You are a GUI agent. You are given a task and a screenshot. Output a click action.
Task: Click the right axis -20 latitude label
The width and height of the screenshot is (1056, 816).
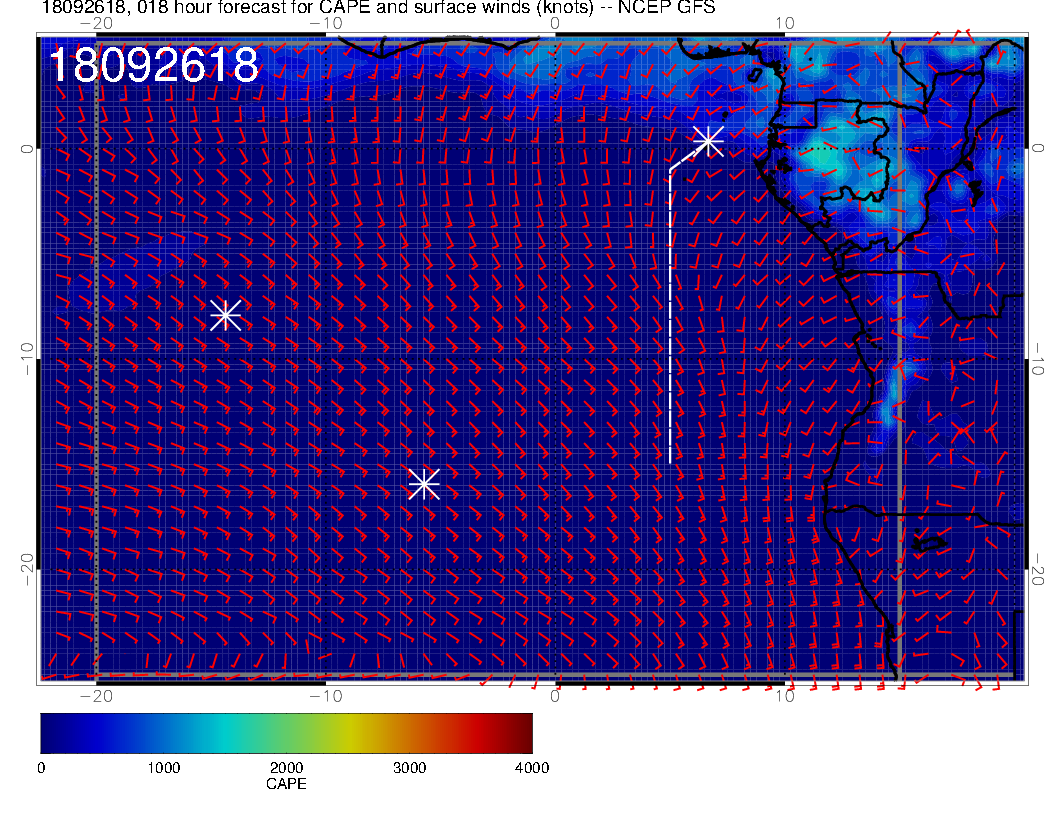click(x=1038, y=570)
